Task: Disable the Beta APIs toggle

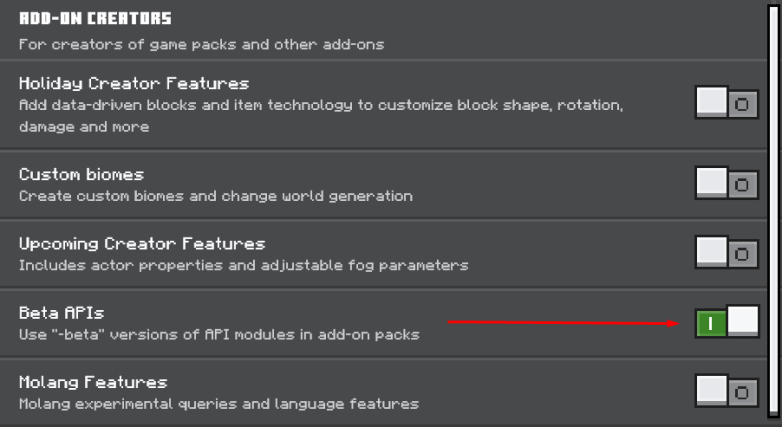Action: (x=727, y=322)
